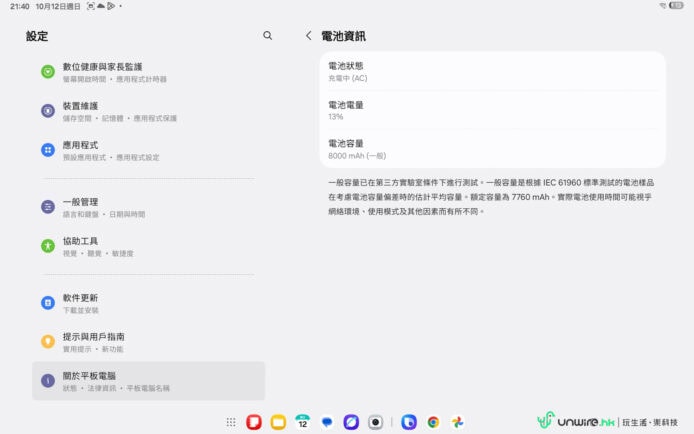Go back using the arrow beside 電池資訊

pos(308,36)
